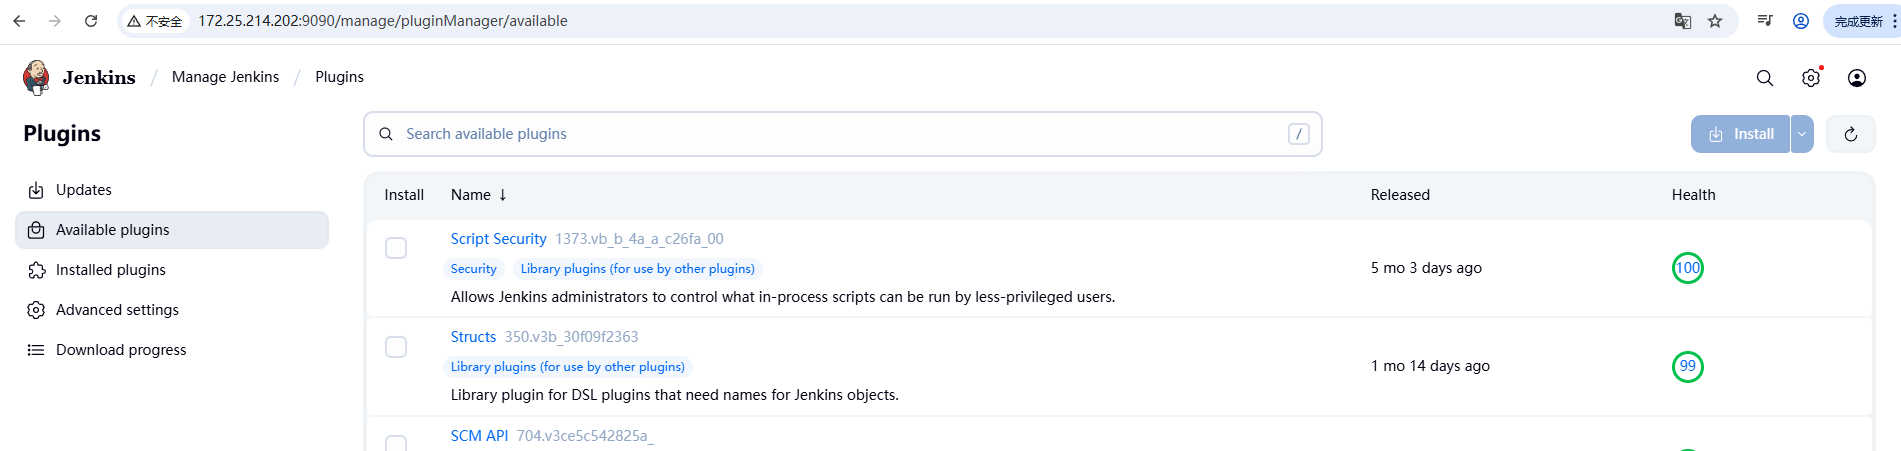Open the Updates section in sidebar
Image resolution: width=1901 pixels, height=451 pixels.
point(84,190)
